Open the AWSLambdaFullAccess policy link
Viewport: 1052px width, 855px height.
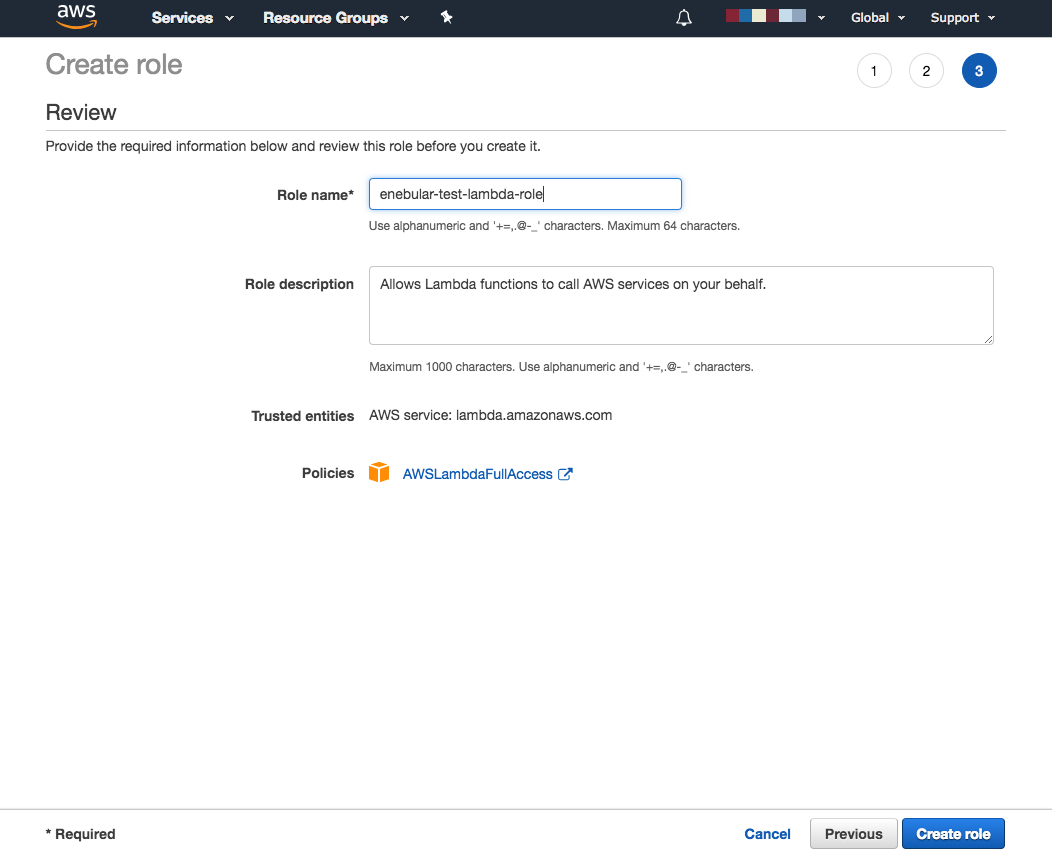tap(477, 474)
